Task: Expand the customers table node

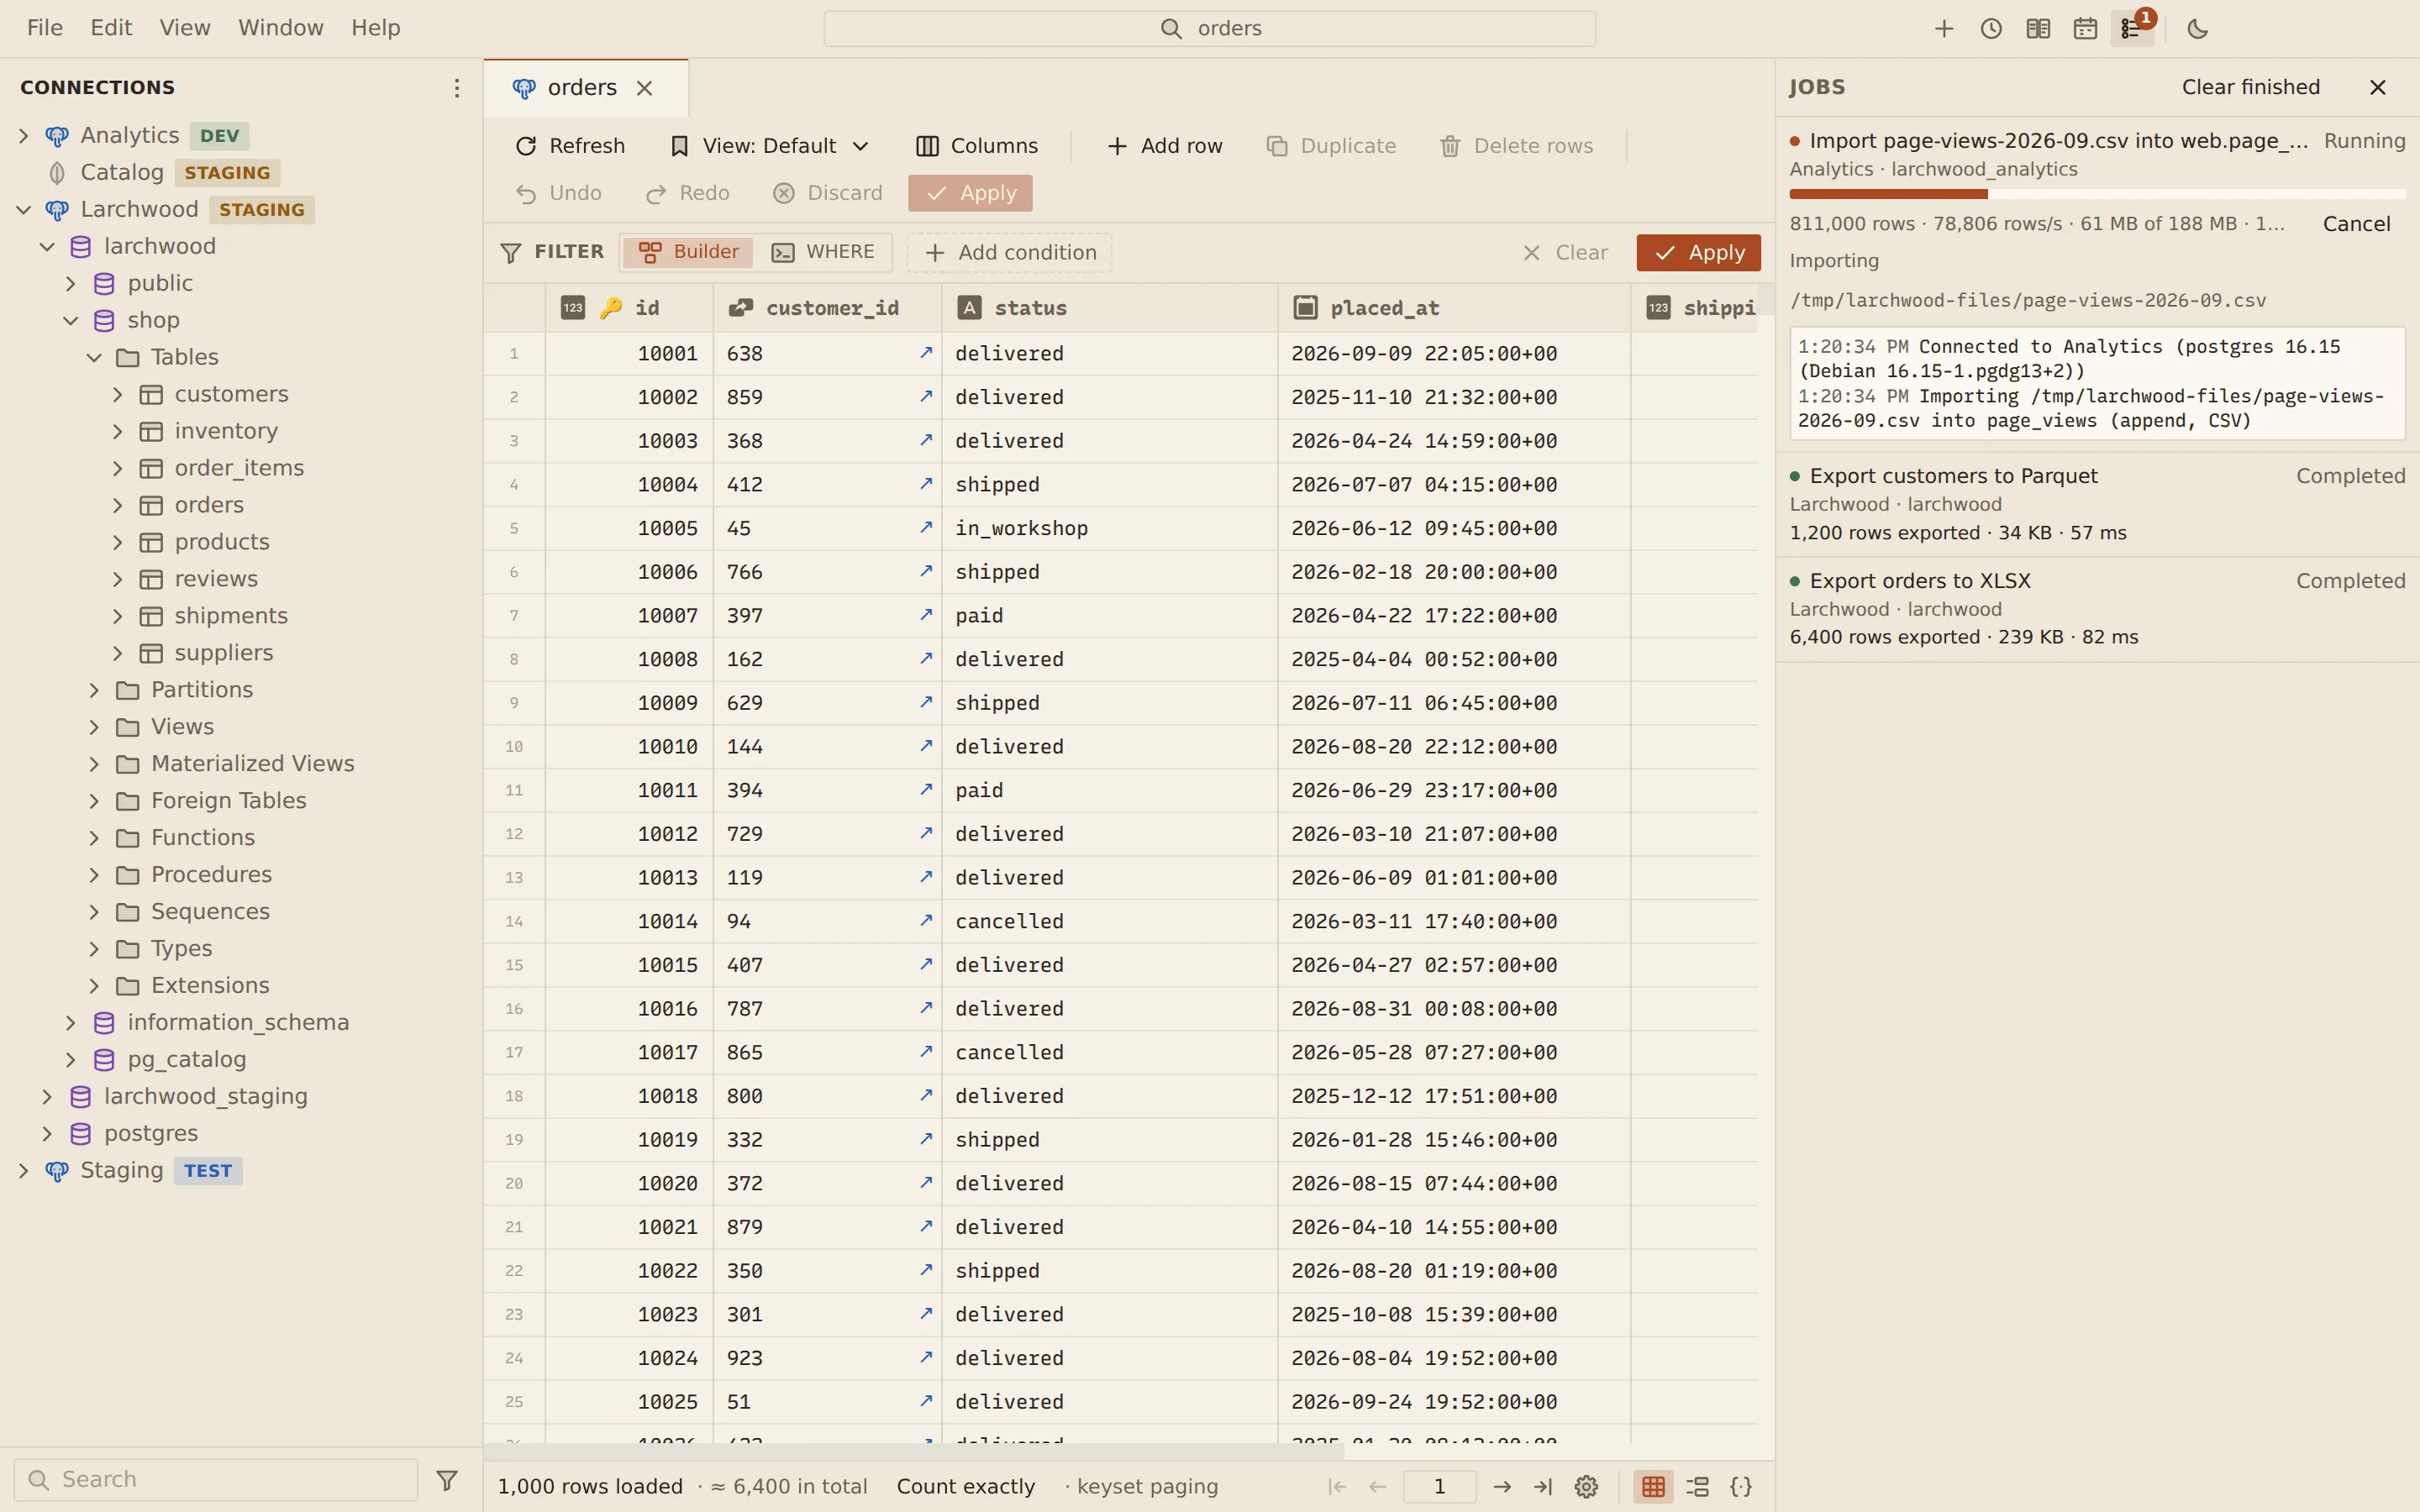Action: coord(118,395)
